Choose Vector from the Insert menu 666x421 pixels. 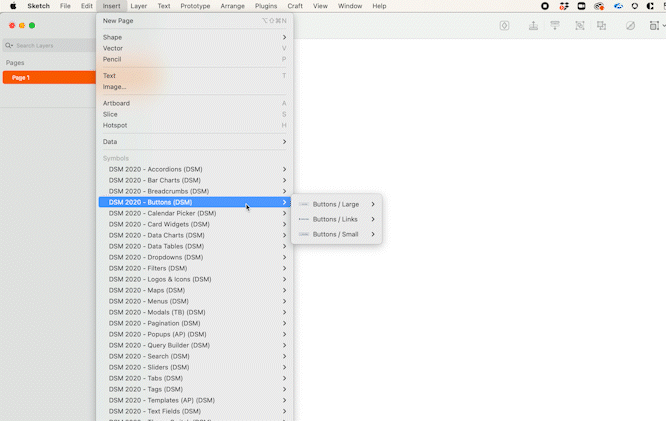(195, 48)
